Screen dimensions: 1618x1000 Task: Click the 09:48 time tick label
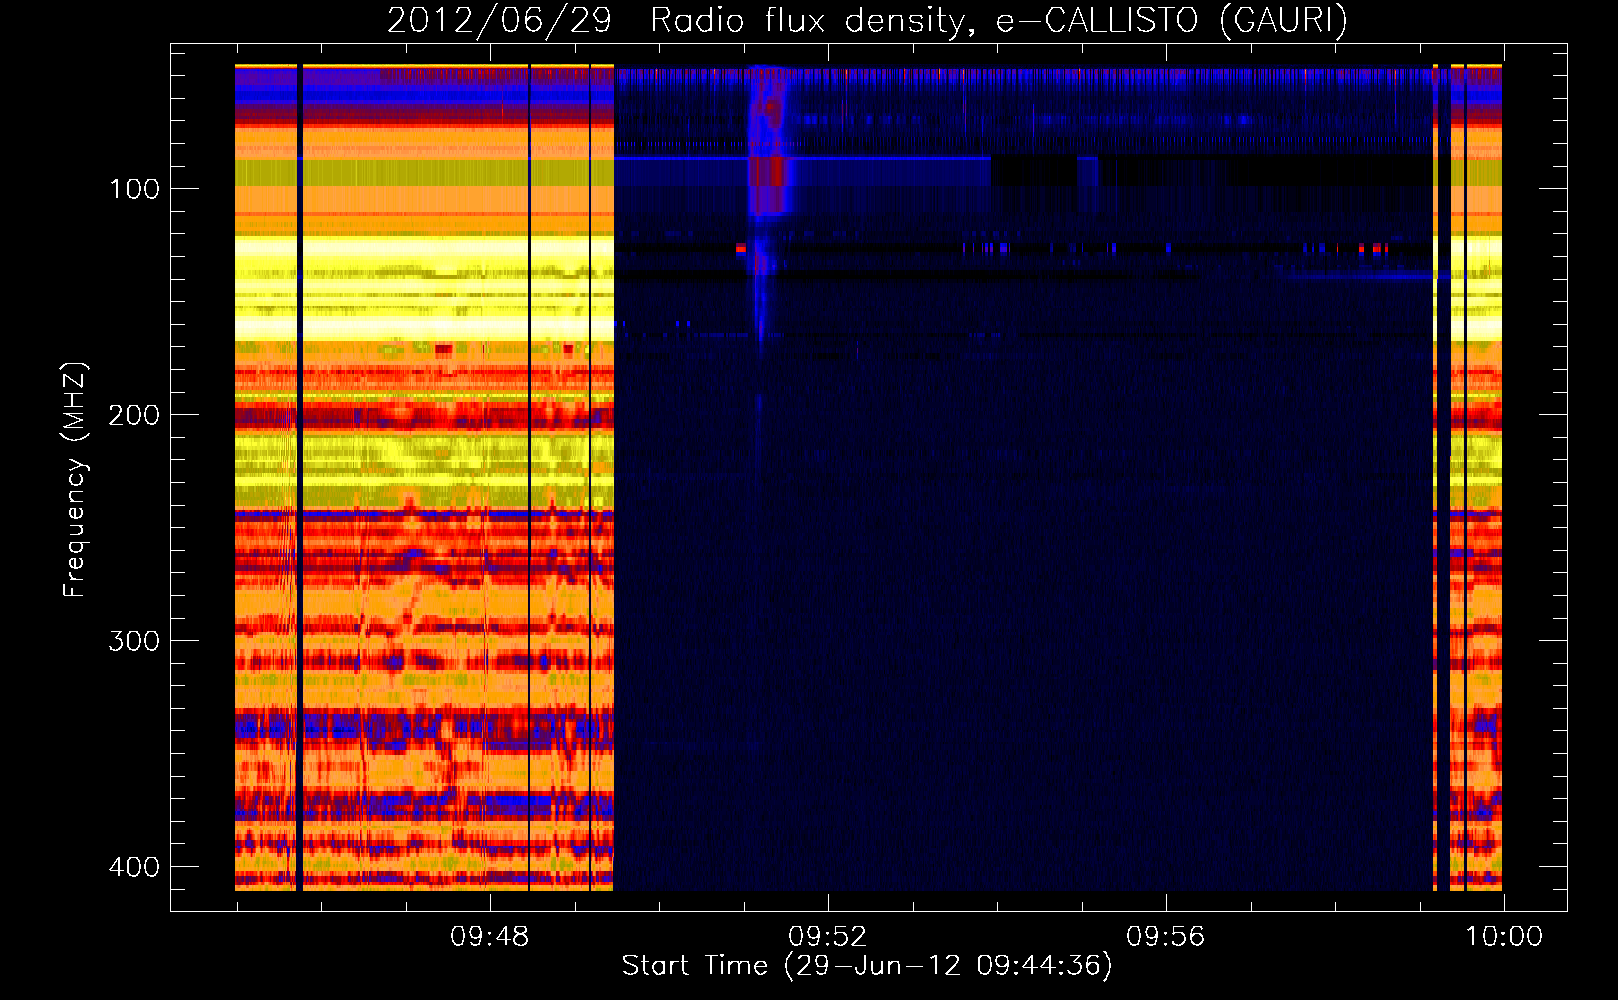tap(489, 937)
